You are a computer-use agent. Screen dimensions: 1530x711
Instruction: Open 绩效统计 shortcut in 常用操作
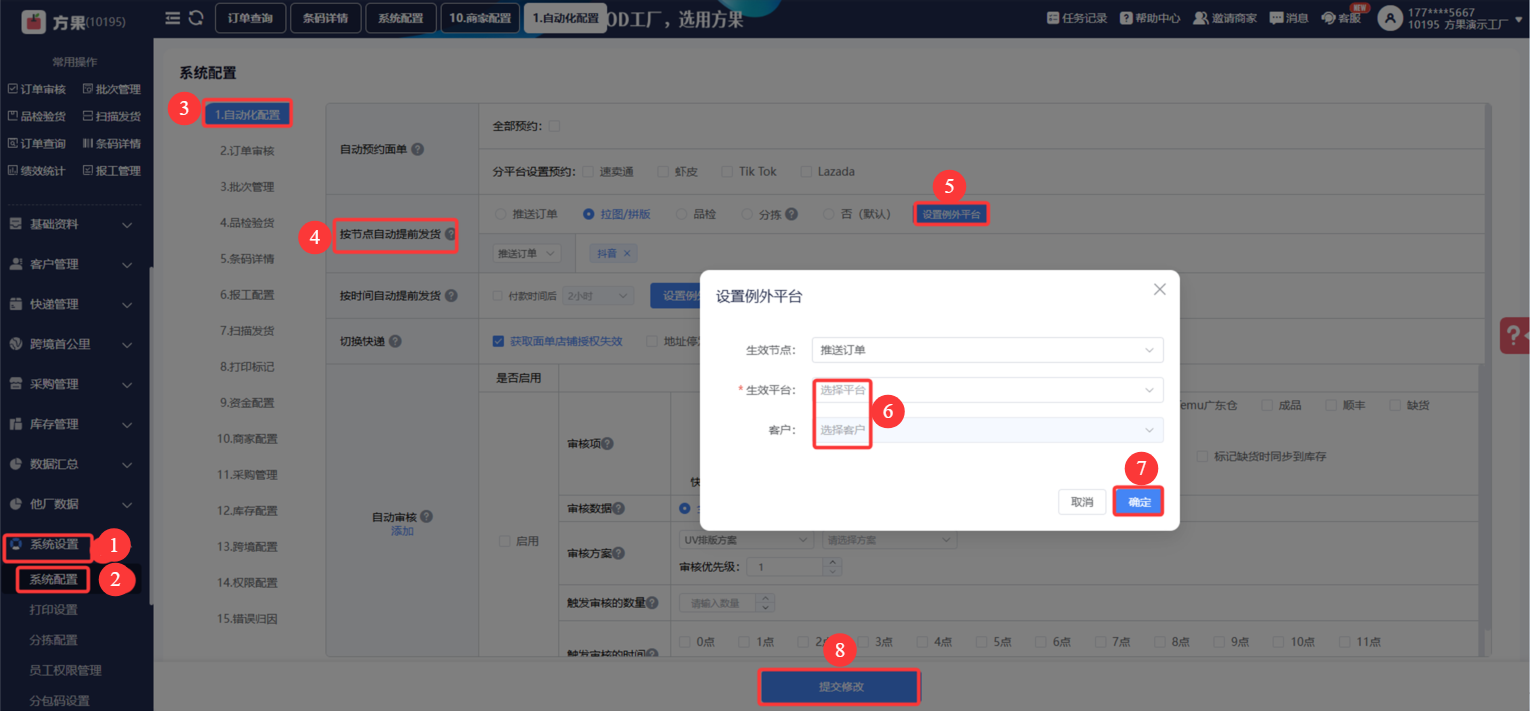click(36, 171)
